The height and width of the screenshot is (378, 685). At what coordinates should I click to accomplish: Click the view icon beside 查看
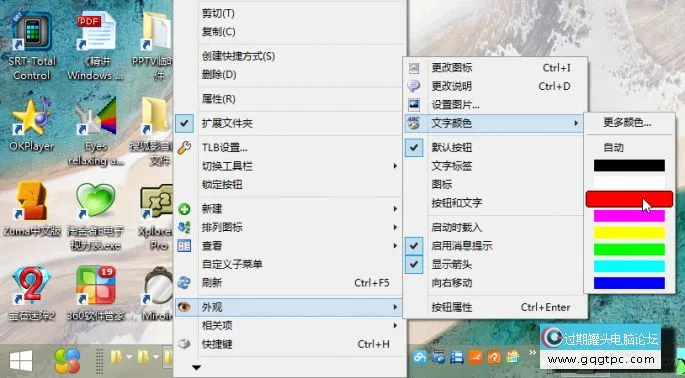point(184,246)
